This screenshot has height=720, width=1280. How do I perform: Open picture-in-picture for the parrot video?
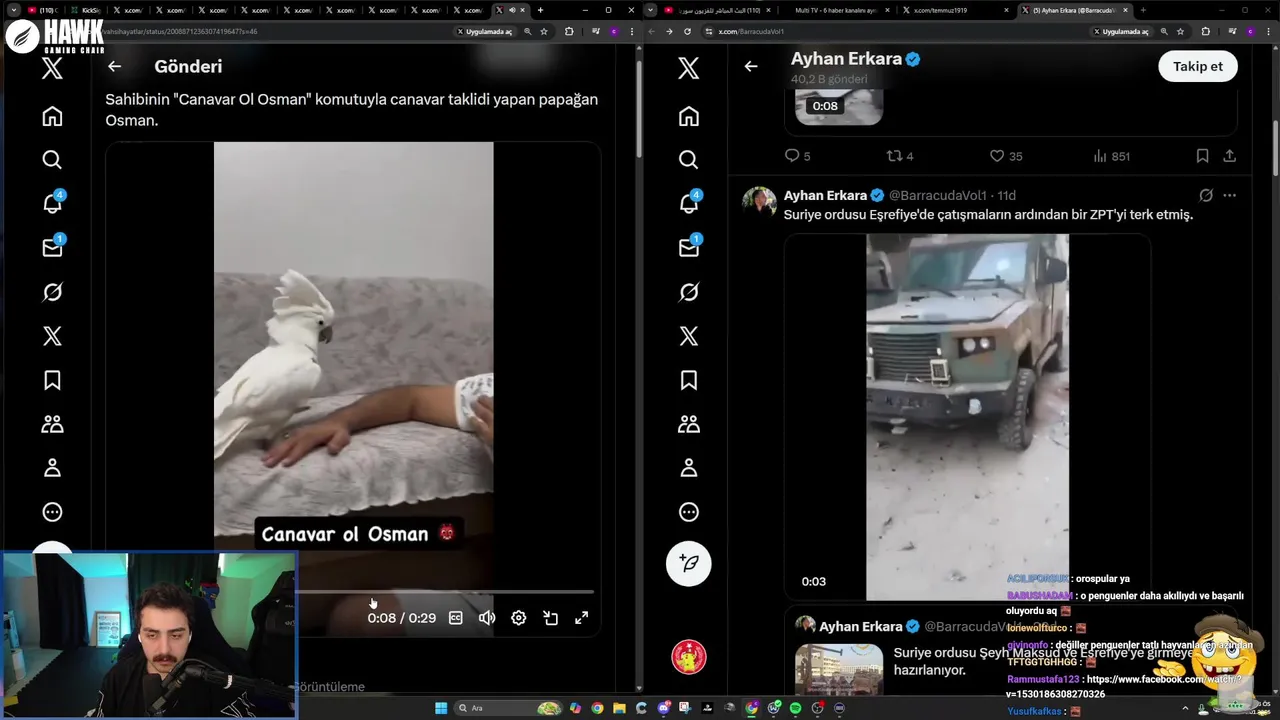click(550, 618)
